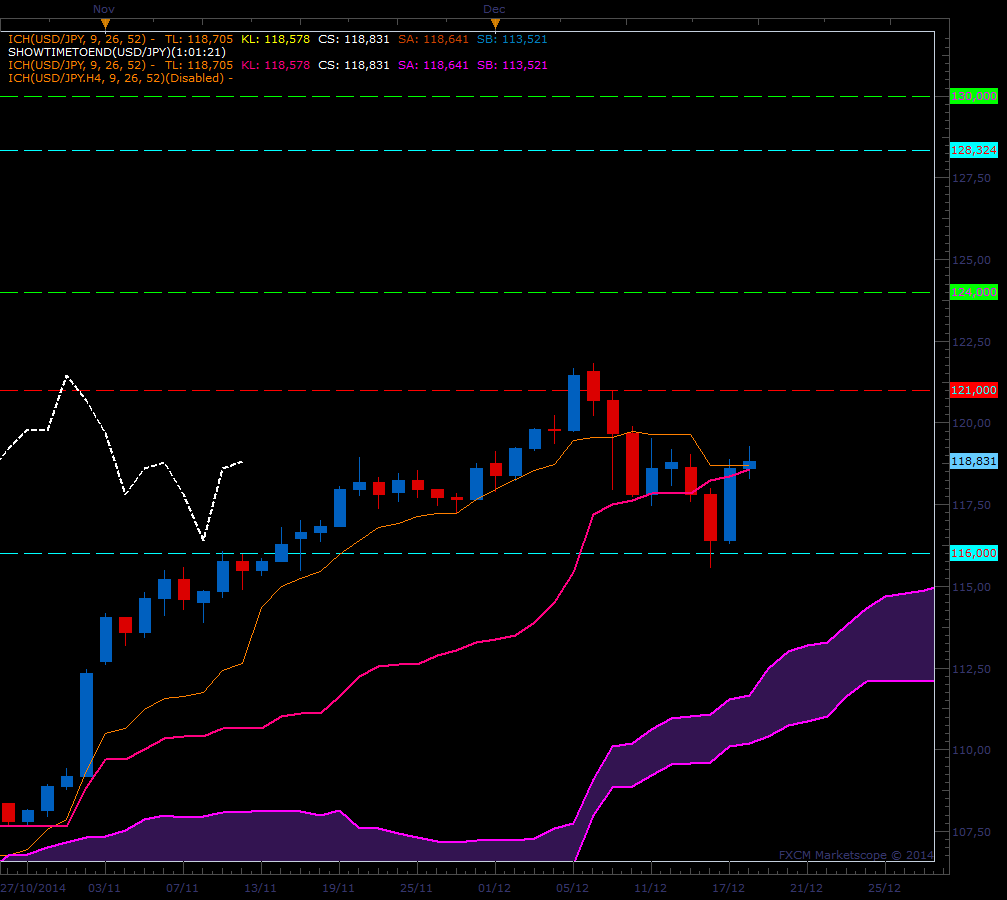
Task: Click the 17/12 date on time axis
Action: [x=728, y=887]
